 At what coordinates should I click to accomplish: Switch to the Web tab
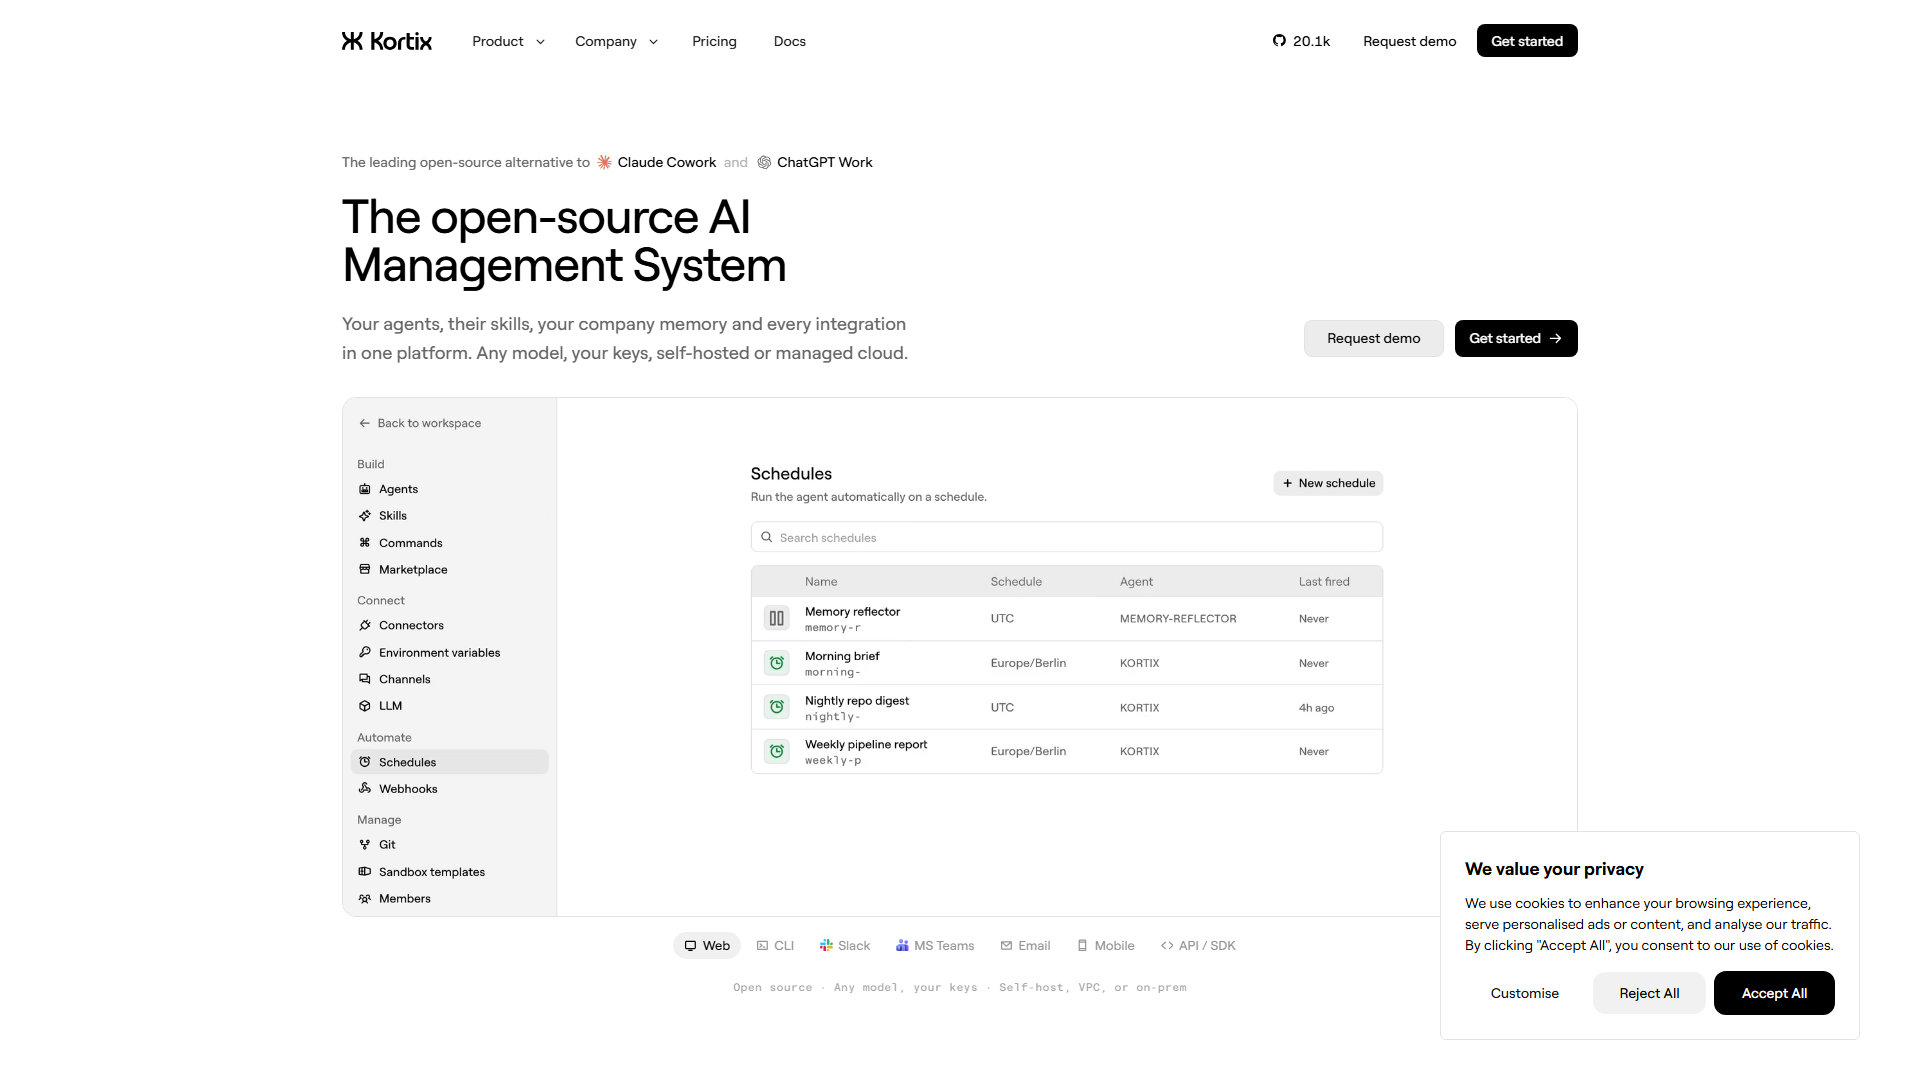(x=707, y=946)
